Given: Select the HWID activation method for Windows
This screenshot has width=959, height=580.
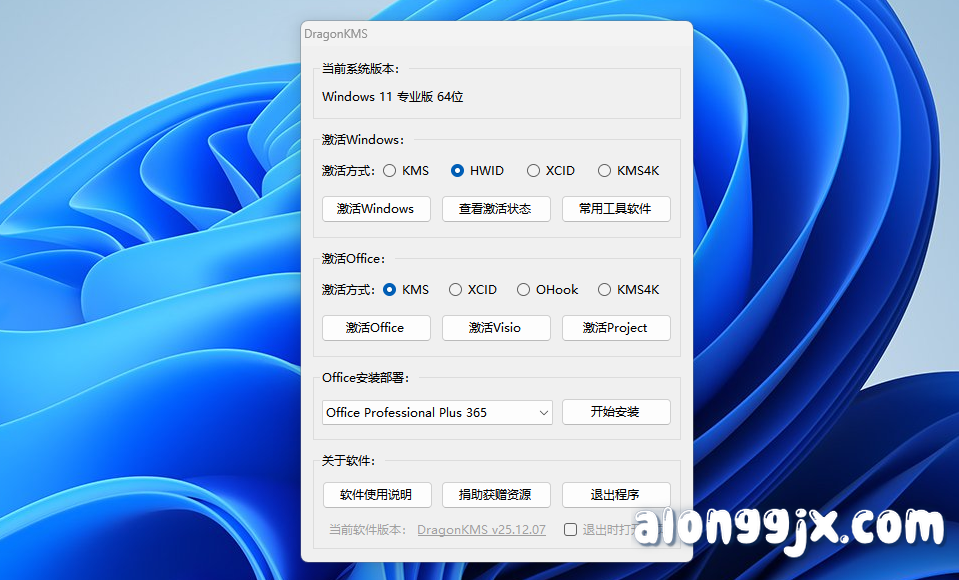Looking at the screenshot, I should (458, 170).
